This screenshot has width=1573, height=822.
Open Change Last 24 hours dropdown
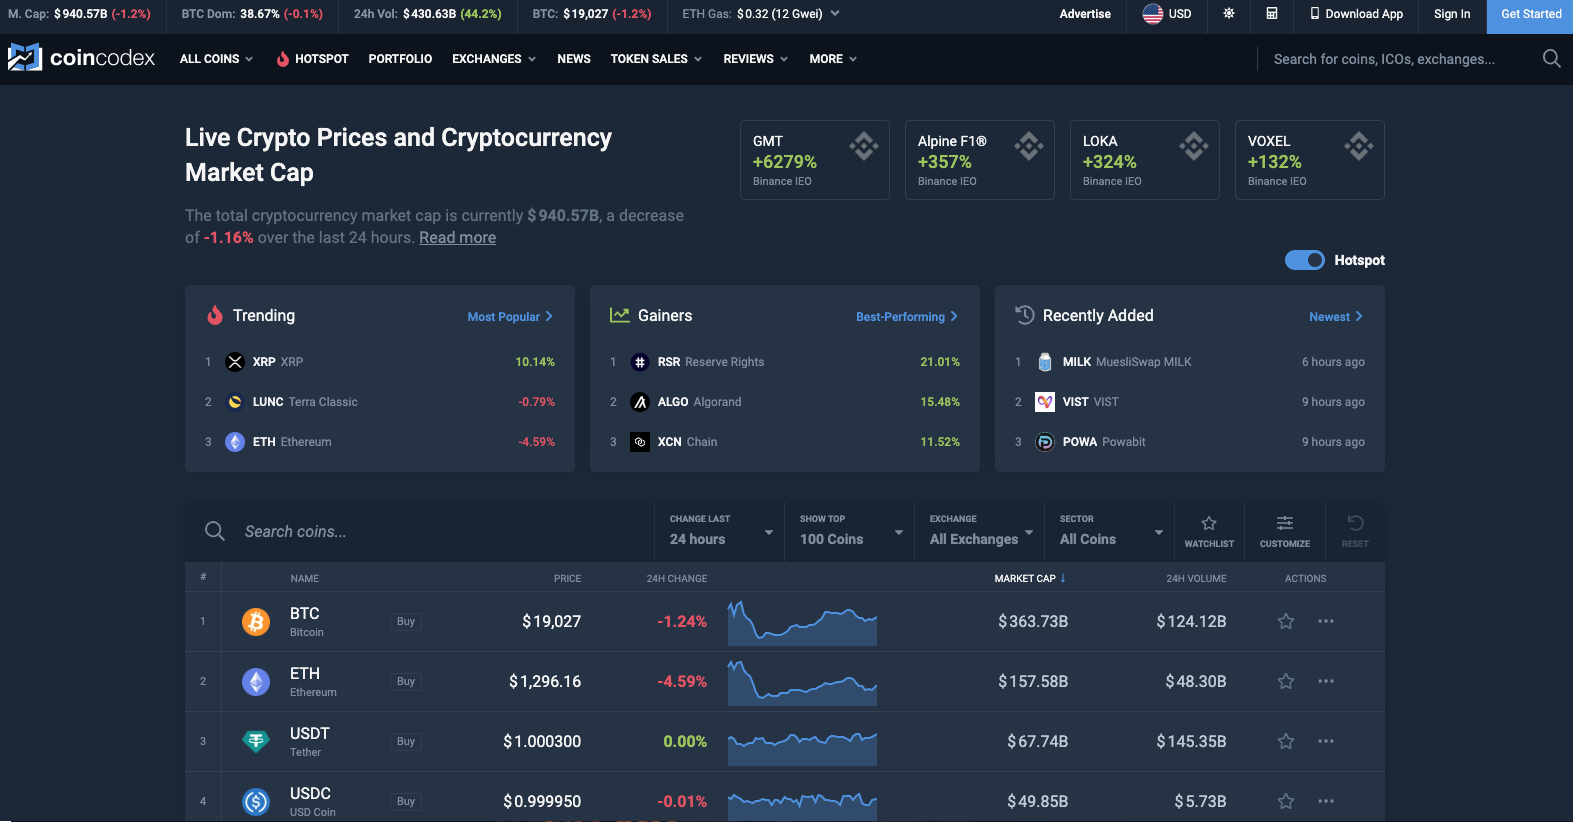pyautogui.click(x=719, y=531)
